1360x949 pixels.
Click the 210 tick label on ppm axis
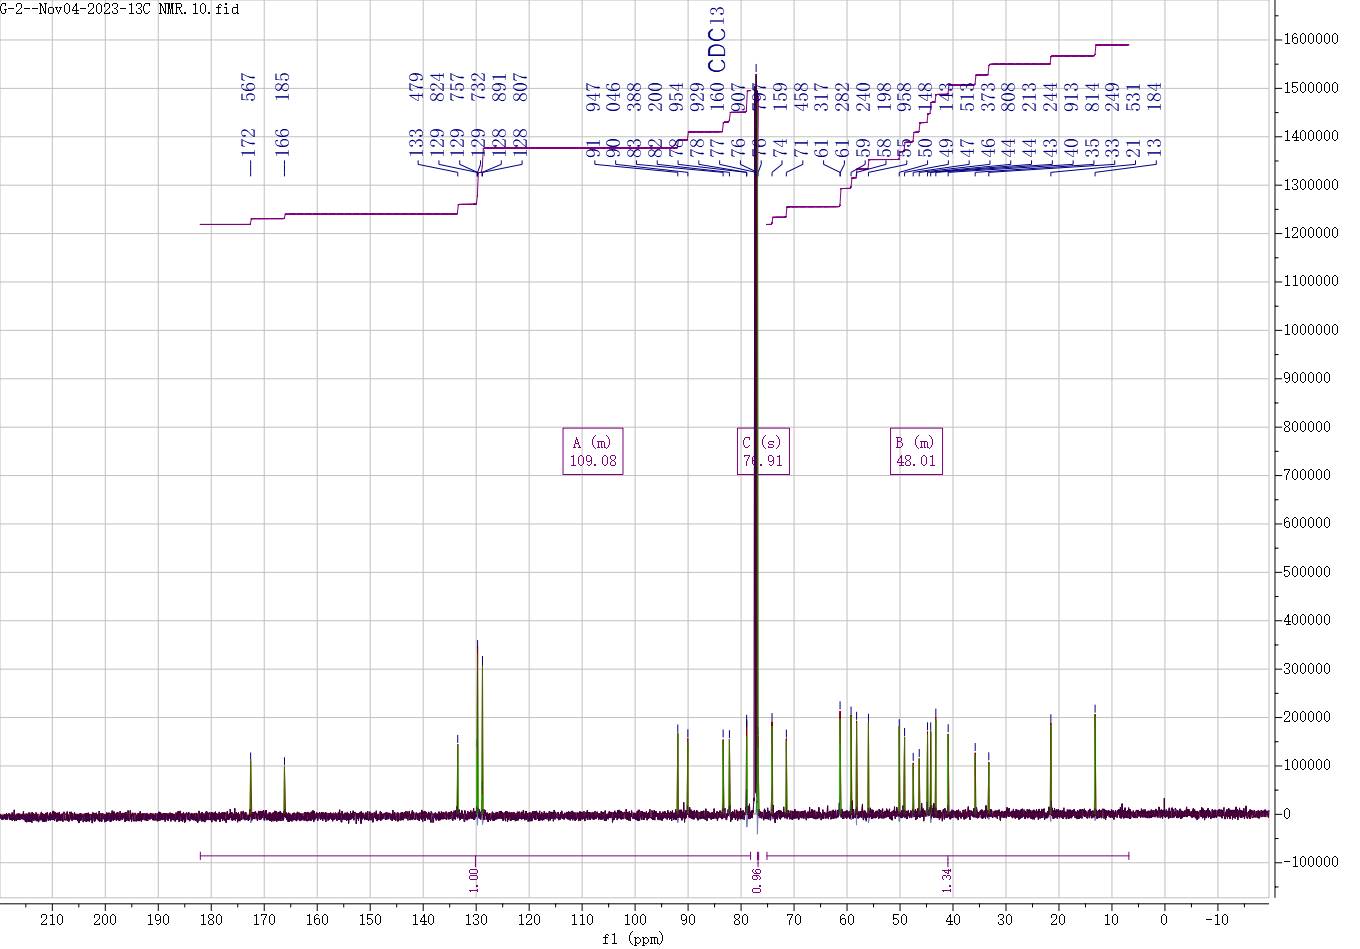[52, 919]
